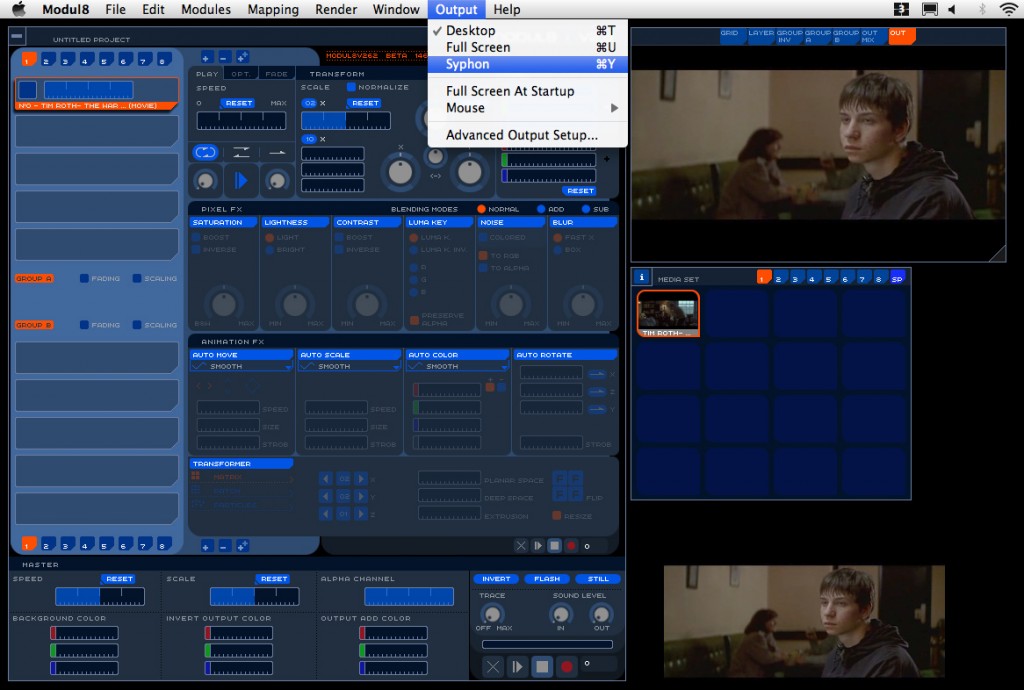
Task: Click the Background Color red slider
Action: pos(84,633)
